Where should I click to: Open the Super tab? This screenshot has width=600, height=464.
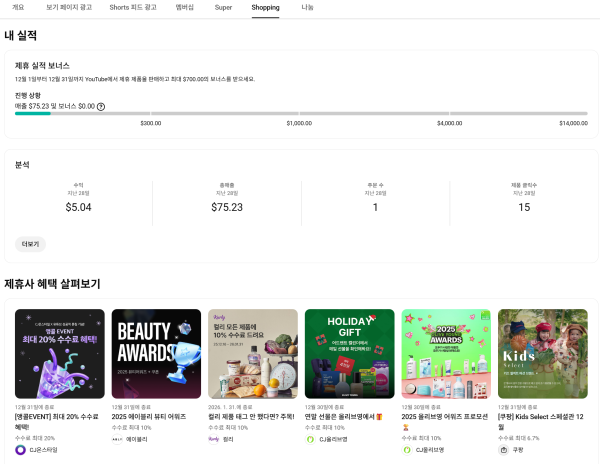(225, 7)
